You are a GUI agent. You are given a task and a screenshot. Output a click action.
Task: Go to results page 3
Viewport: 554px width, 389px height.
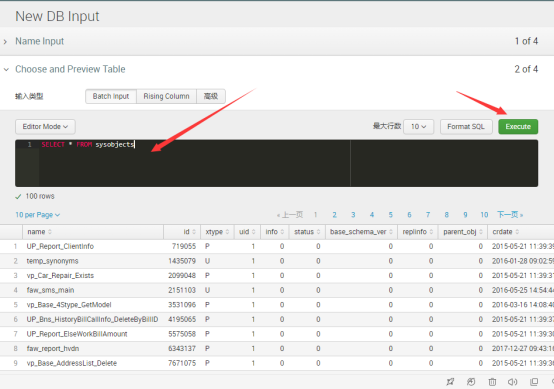pos(353,215)
